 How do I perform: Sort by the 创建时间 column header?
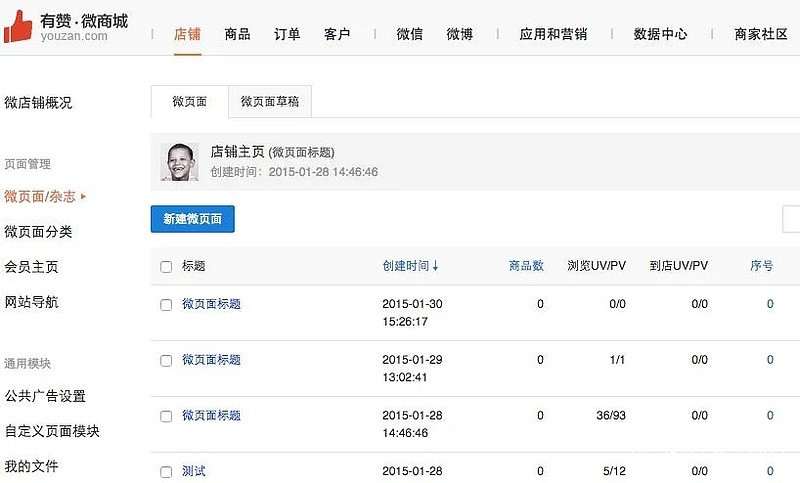click(x=410, y=266)
